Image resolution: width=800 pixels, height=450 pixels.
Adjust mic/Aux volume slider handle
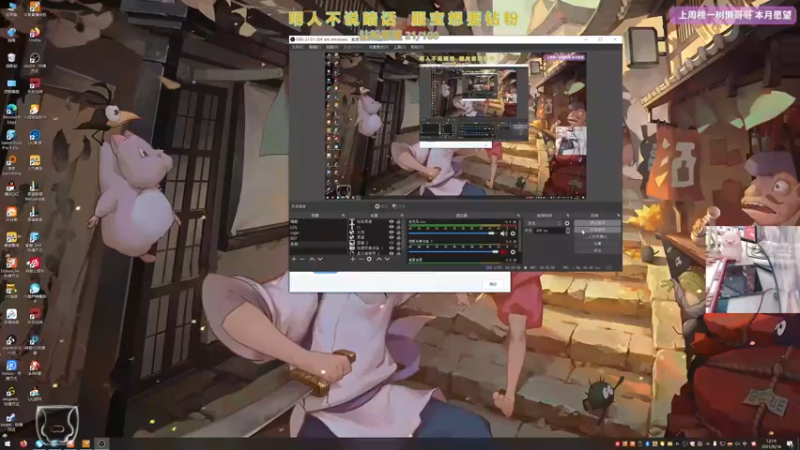click(x=491, y=234)
